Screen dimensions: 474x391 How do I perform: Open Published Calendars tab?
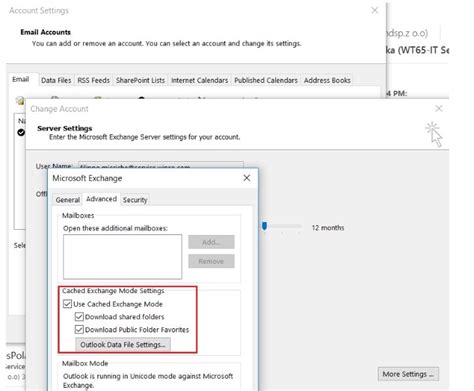point(266,80)
